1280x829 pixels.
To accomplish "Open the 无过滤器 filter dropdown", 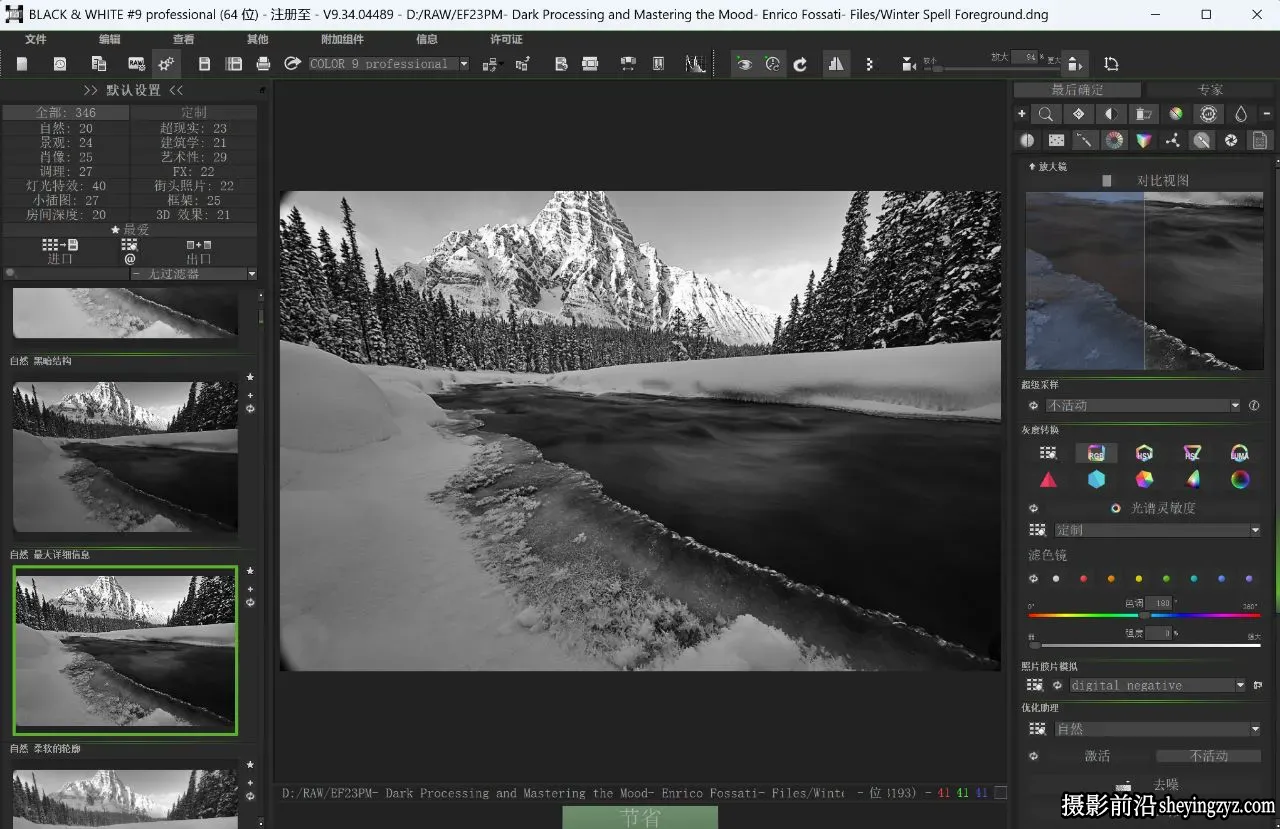I will (193, 274).
